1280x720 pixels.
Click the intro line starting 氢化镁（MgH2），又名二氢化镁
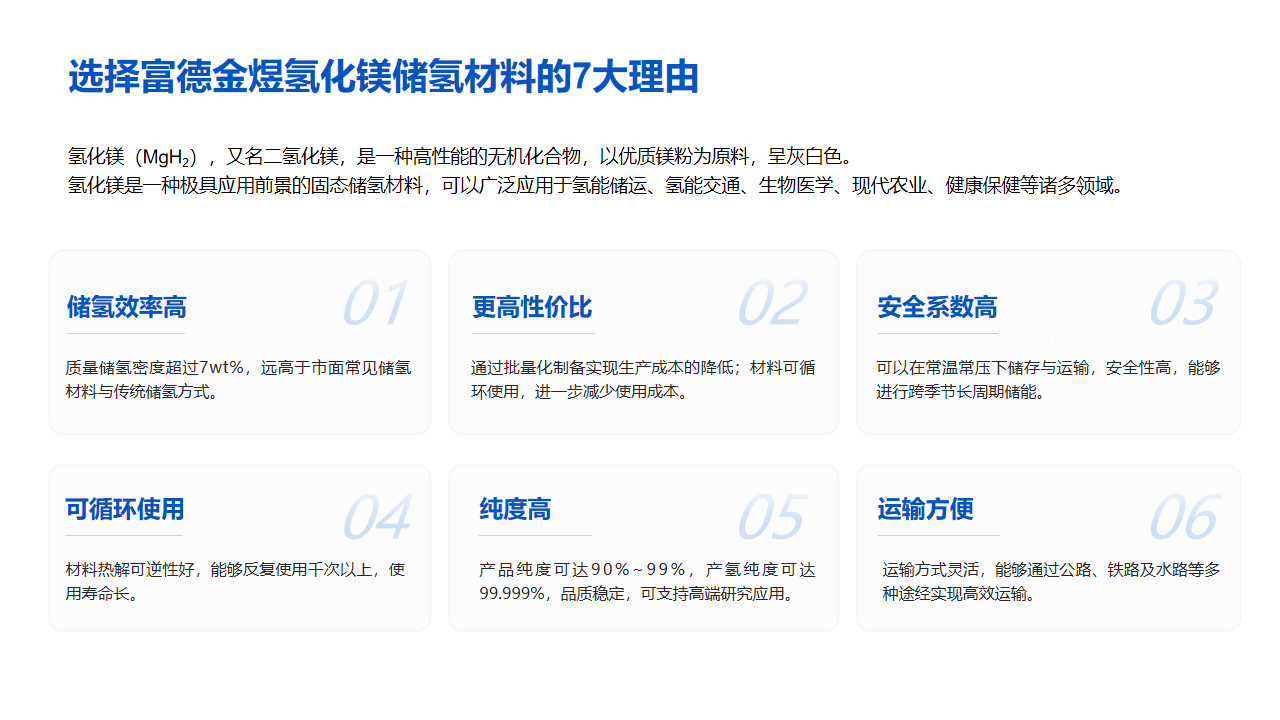tap(460, 157)
